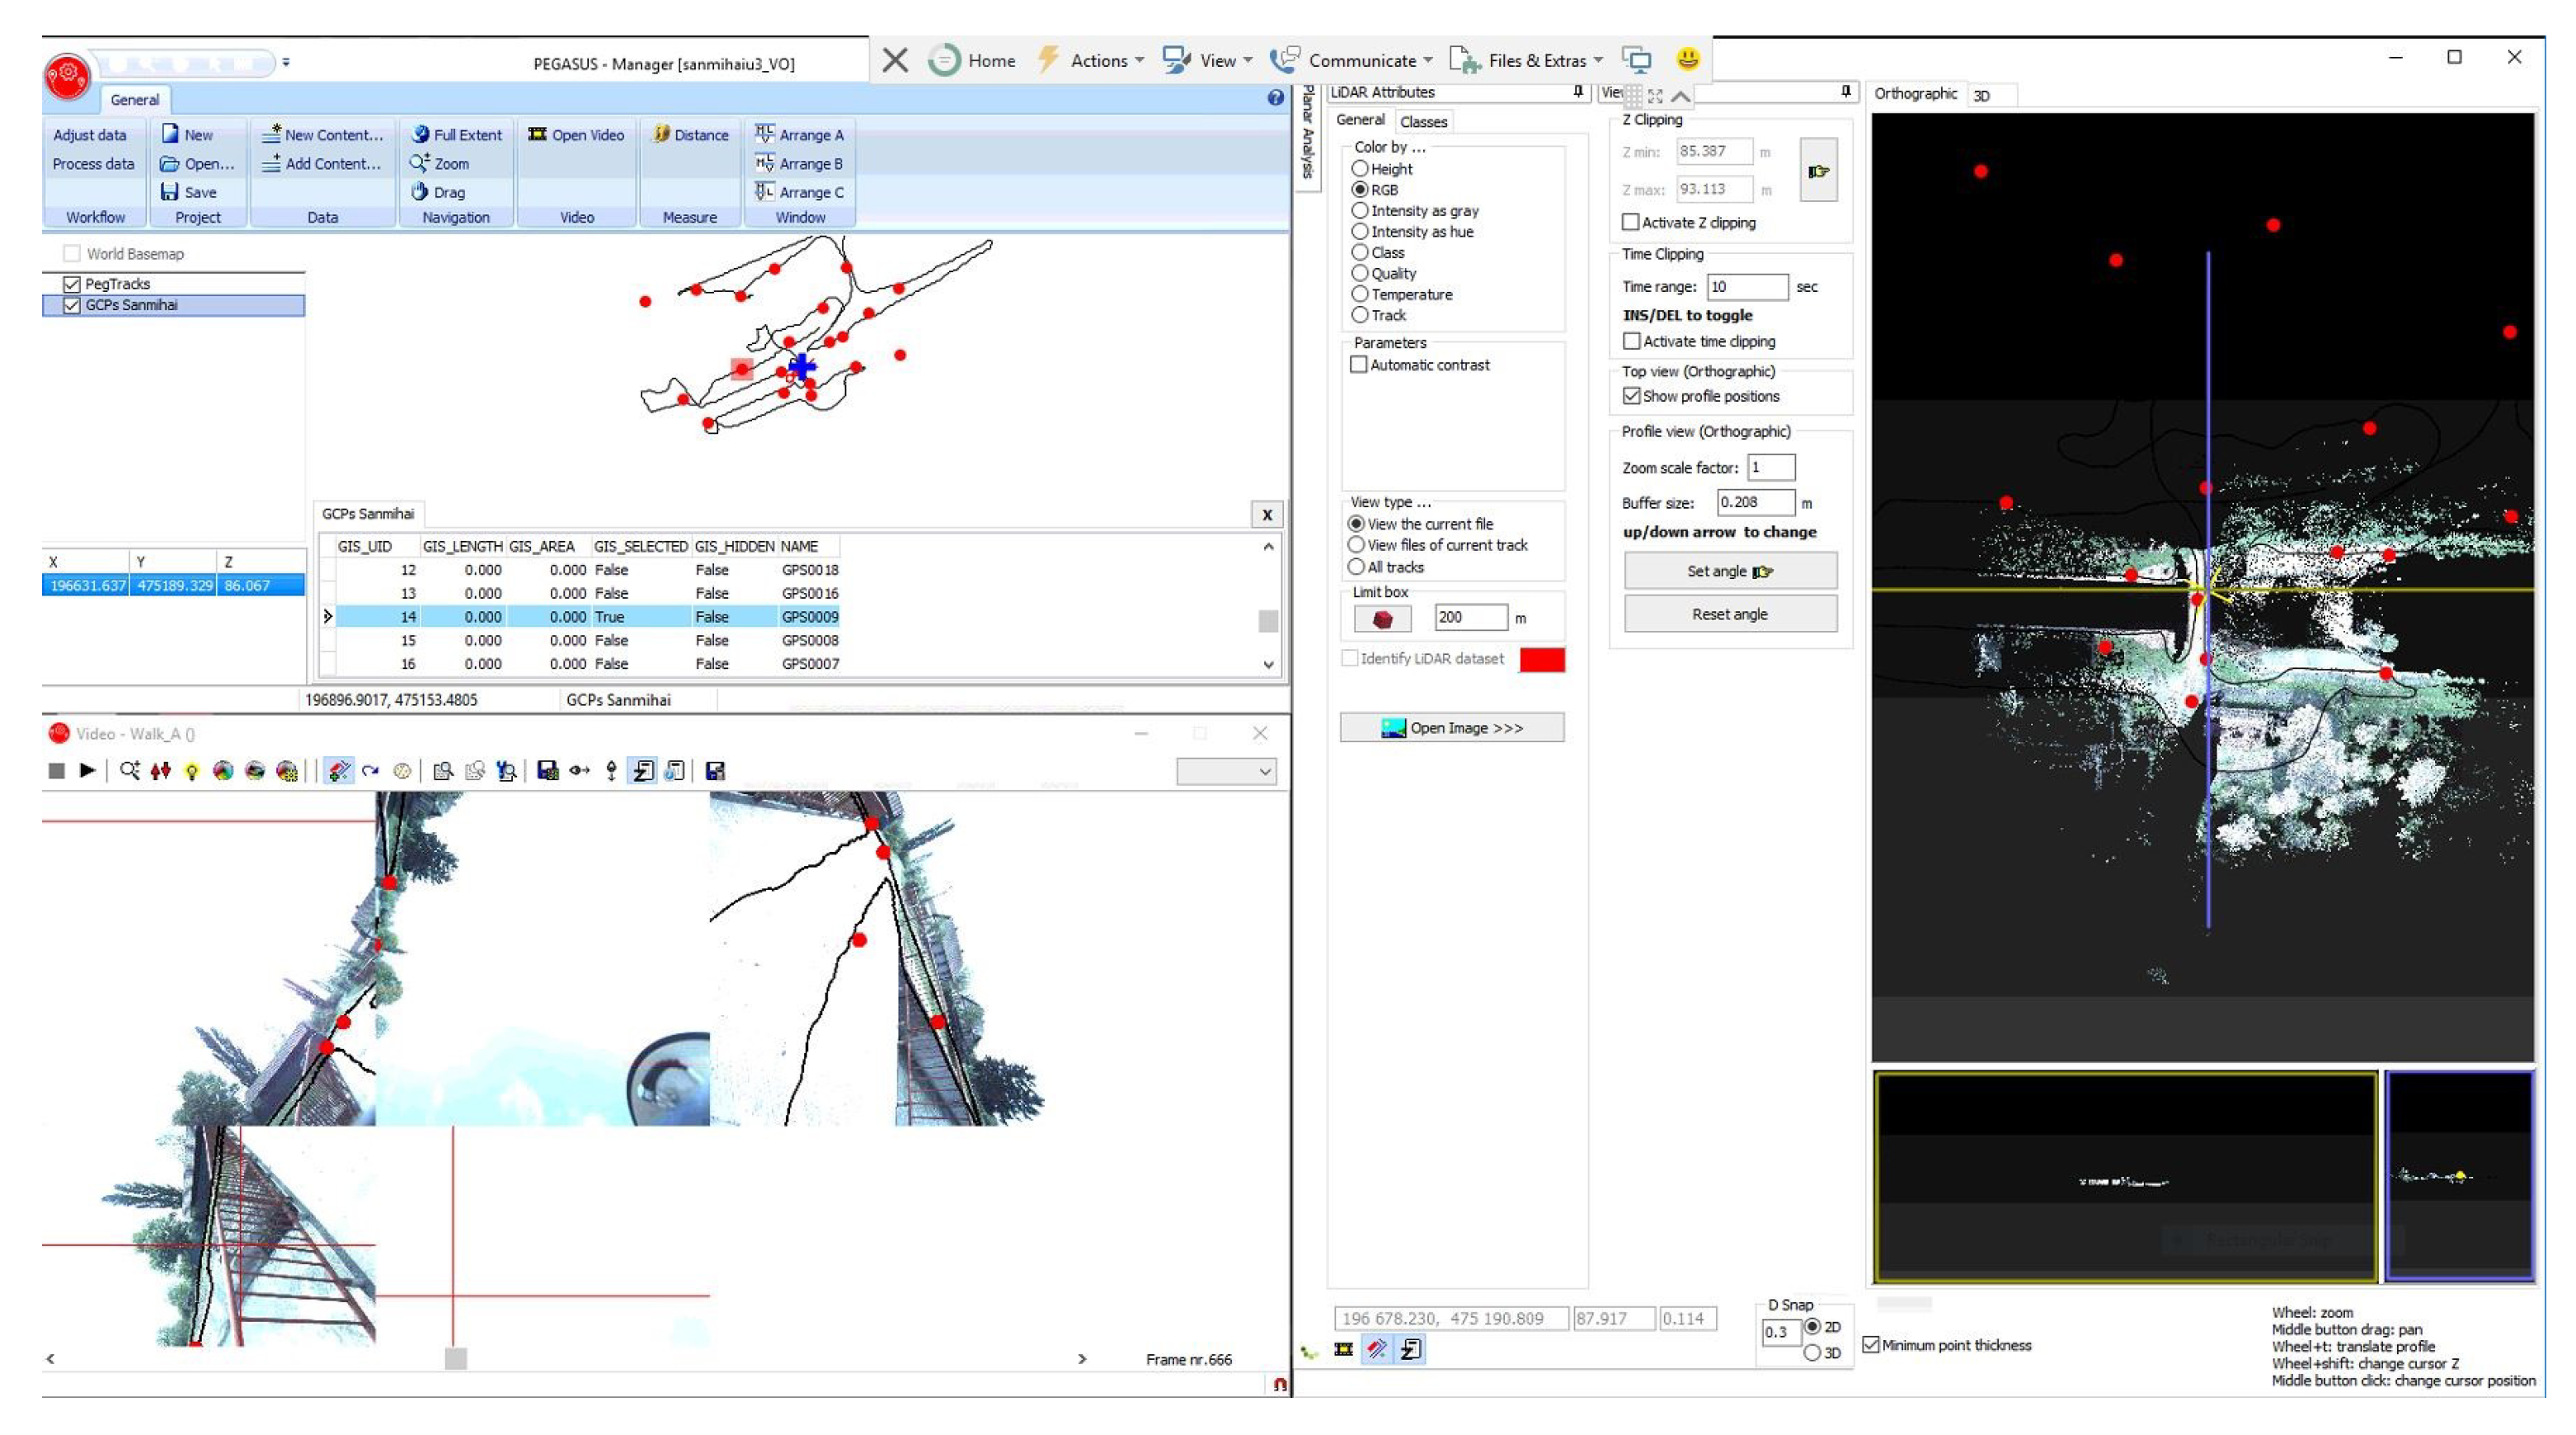2576x1435 pixels.
Task: Open the quick access toolbar dropdown arrow
Action: pos(286,62)
